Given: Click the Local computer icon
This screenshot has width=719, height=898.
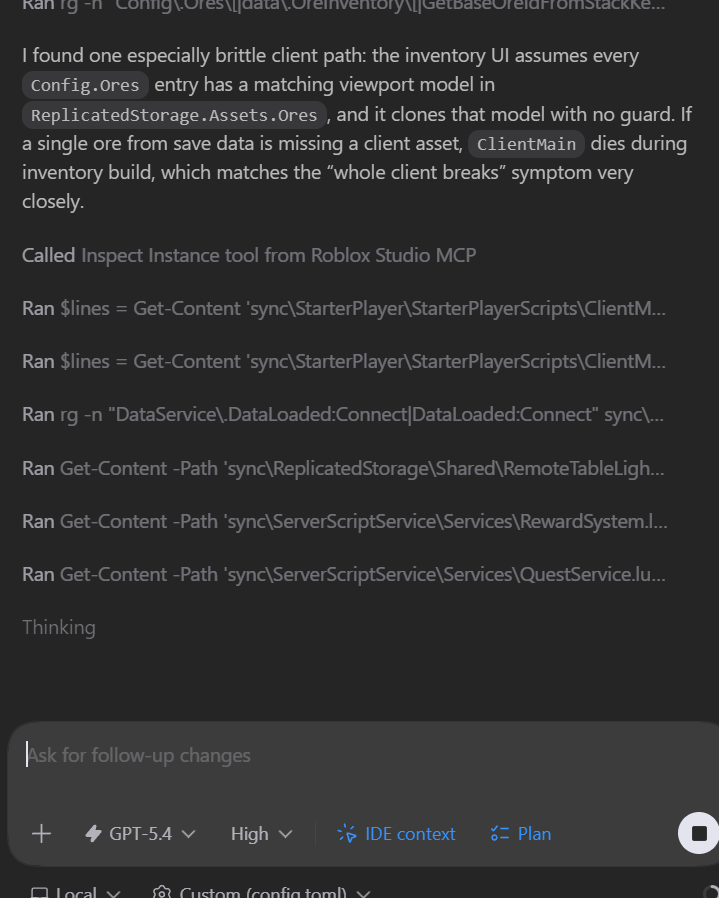Looking at the screenshot, I should pyautogui.click(x=38, y=893).
